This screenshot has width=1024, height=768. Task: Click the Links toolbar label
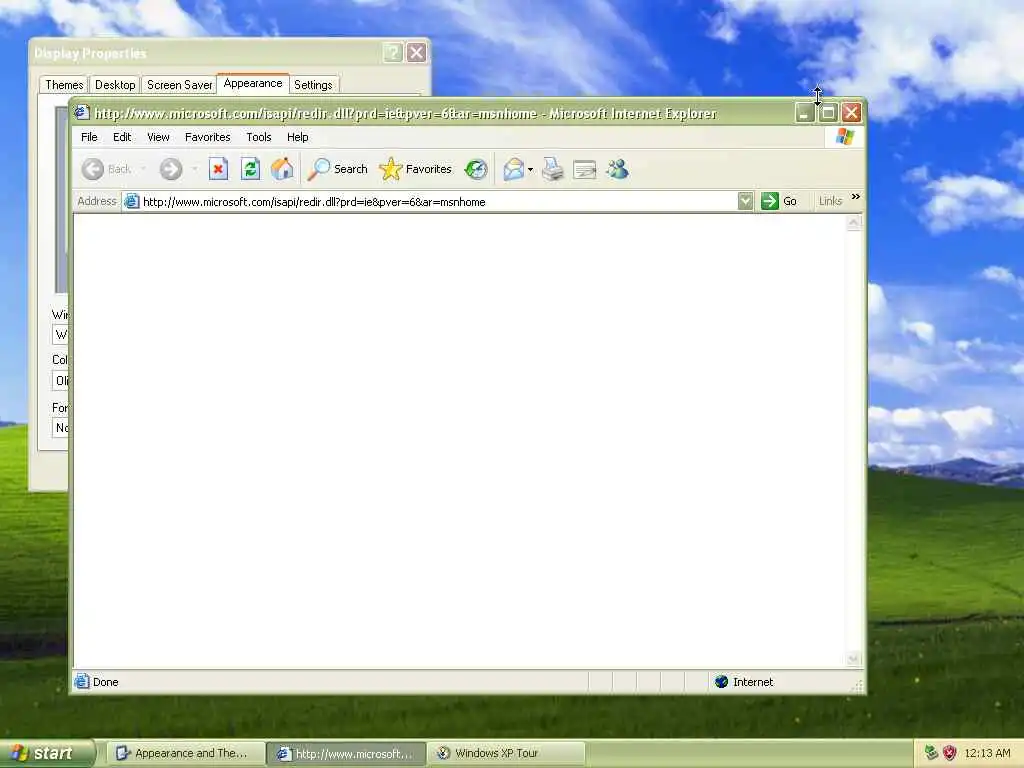click(831, 201)
